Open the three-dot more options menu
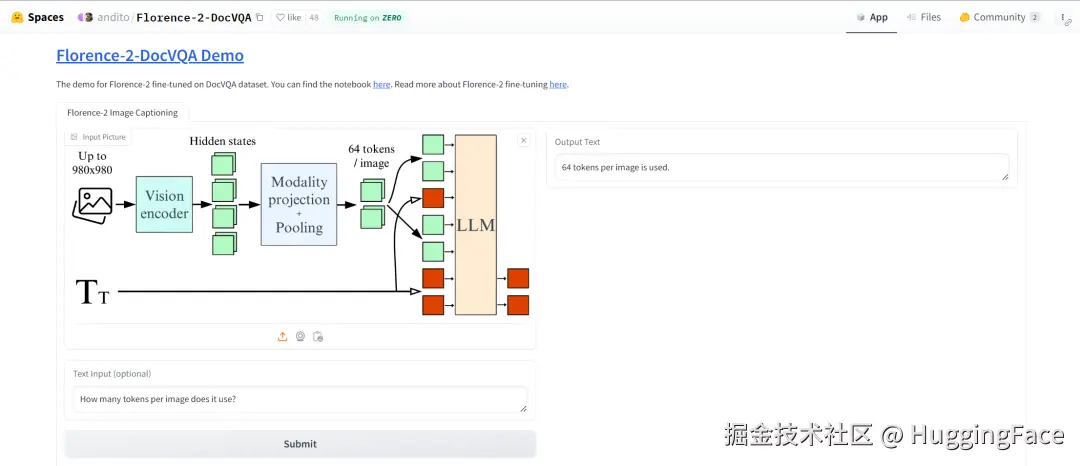 coord(1063,17)
